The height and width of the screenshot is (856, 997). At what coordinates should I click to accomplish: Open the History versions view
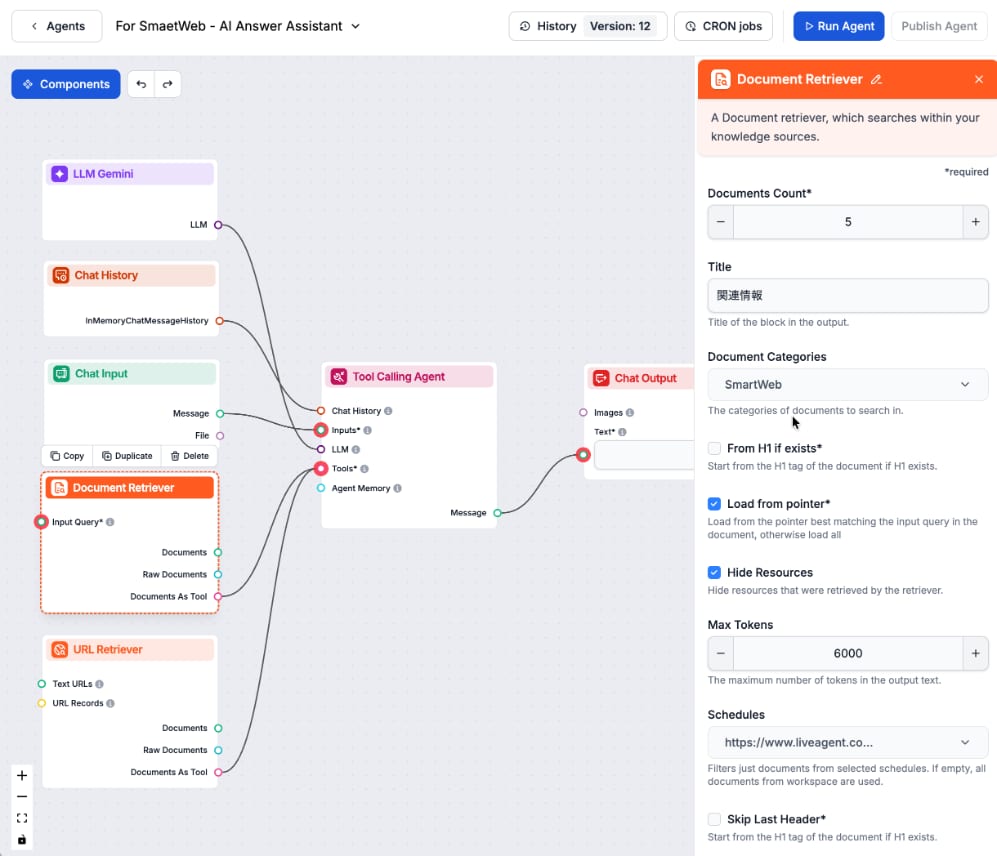tap(549, 26)
